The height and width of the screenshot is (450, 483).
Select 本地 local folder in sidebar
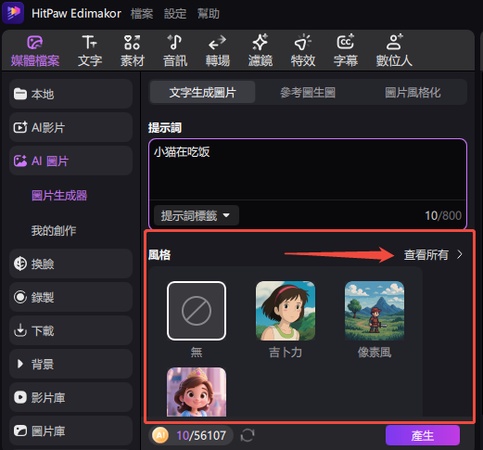click(71, 94)
